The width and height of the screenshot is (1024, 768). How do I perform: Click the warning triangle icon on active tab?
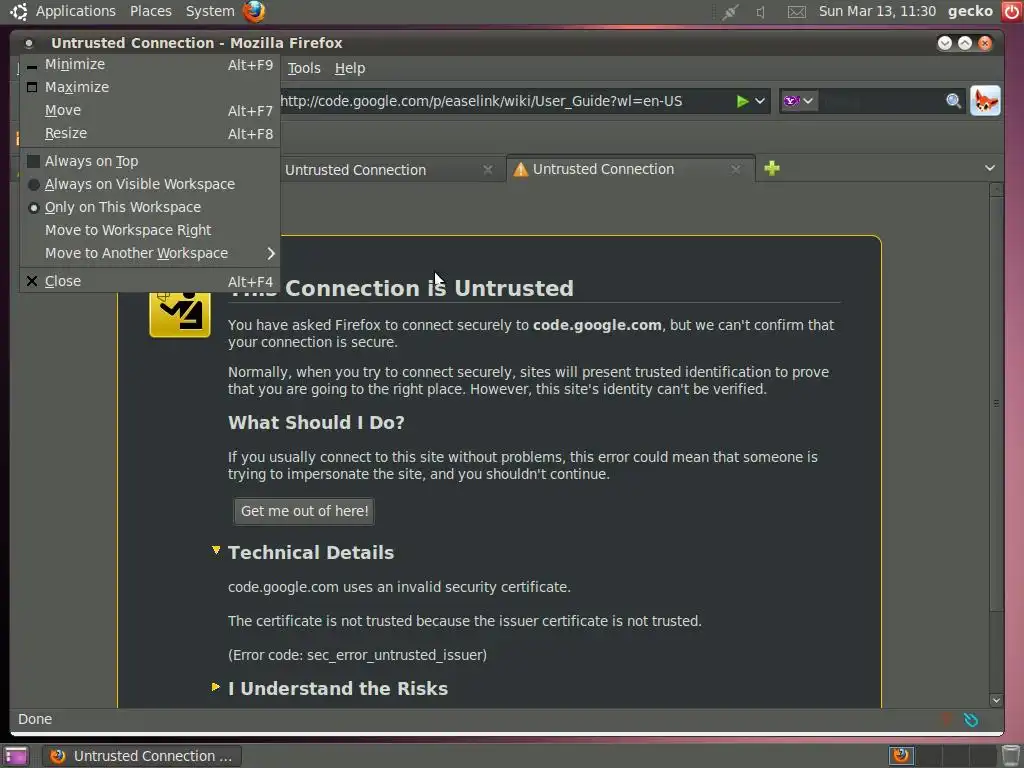[x=520, y=170]
